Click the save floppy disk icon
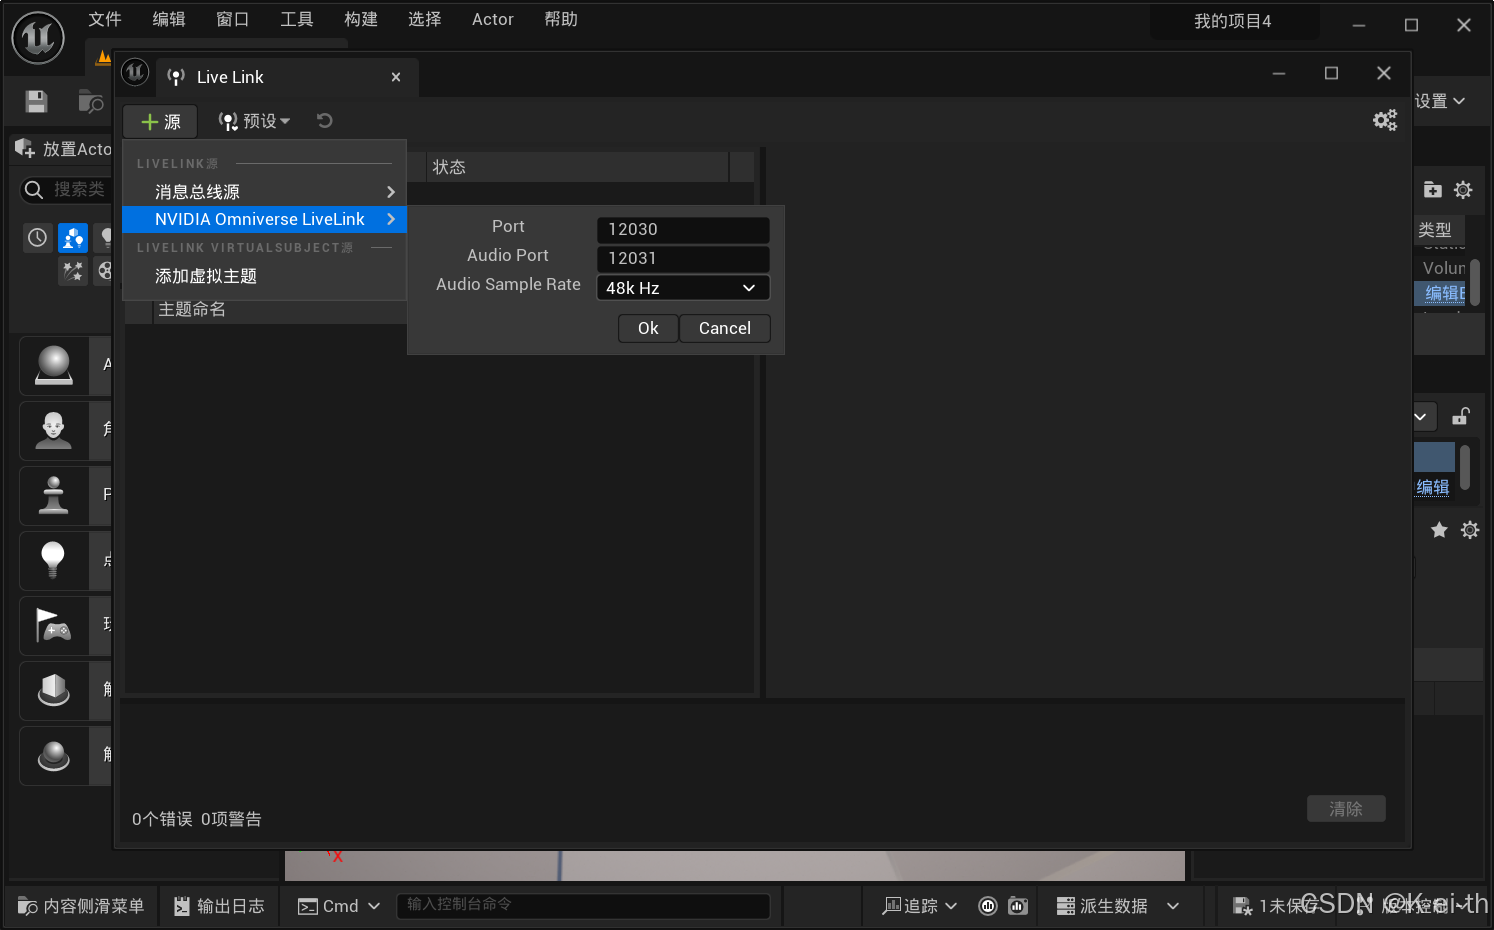This screenshot has height=930, width=1494. coord(37,101)
